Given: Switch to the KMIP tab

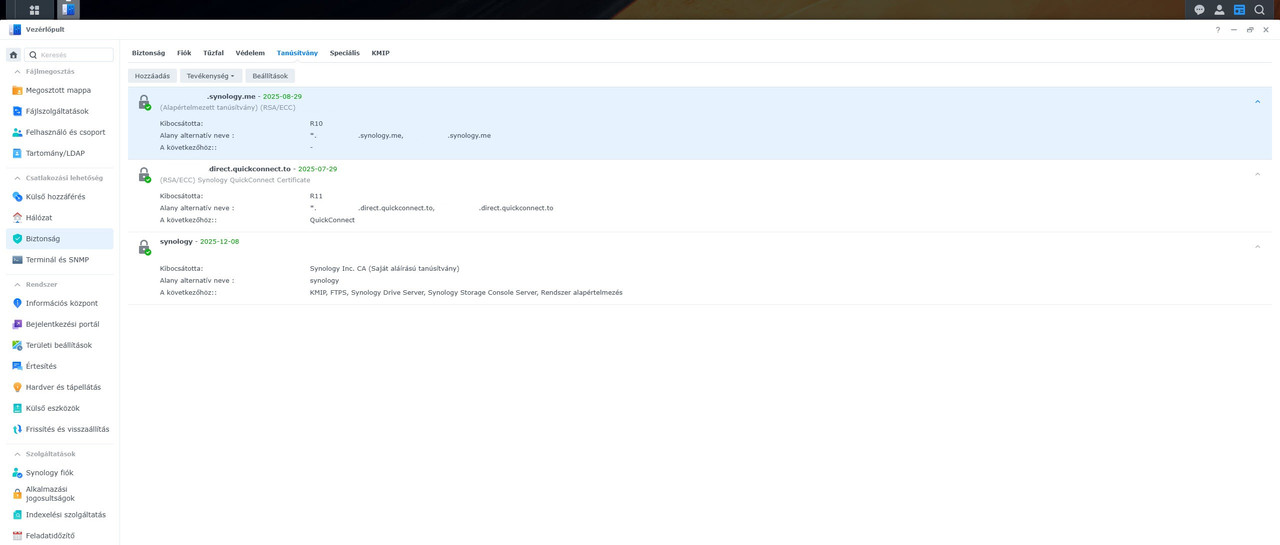Looking at the screenshot, I should [380, 53].
